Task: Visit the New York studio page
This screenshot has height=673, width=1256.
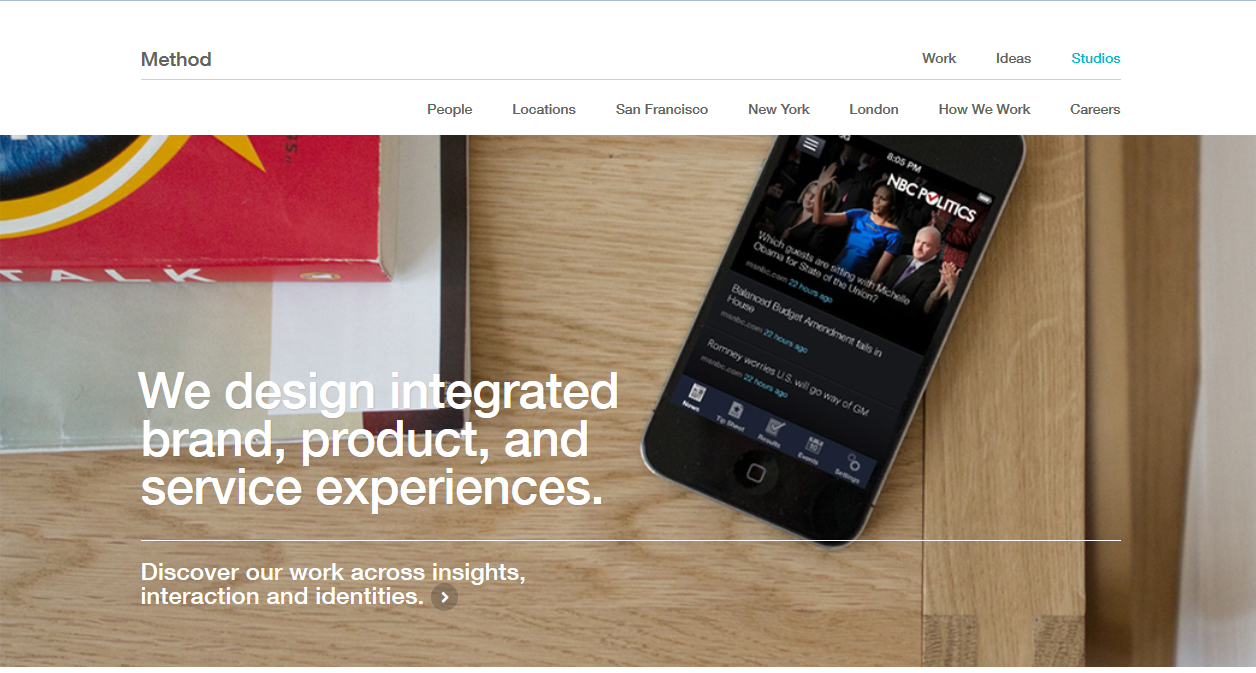Action: point(779,109)
